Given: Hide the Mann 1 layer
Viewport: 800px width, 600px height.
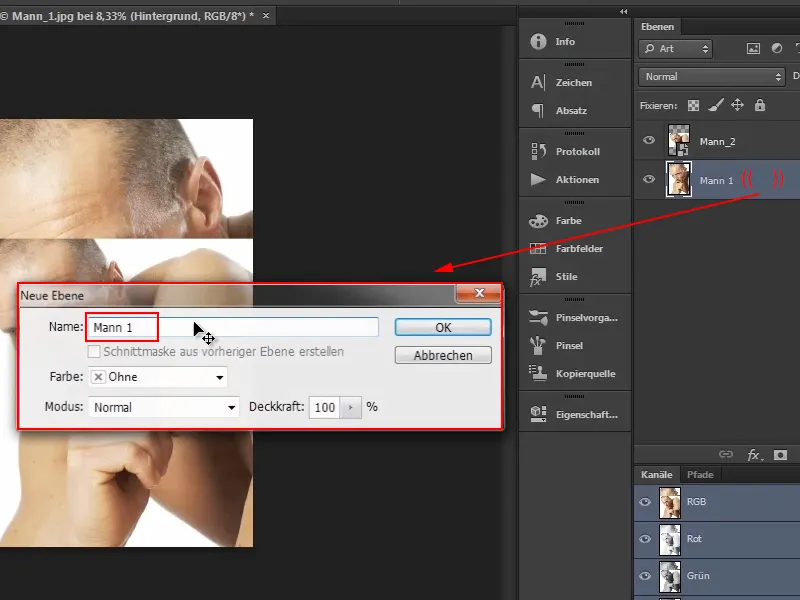Looking at the screenshot, I should pyautogui.click(x=648, y=179).
